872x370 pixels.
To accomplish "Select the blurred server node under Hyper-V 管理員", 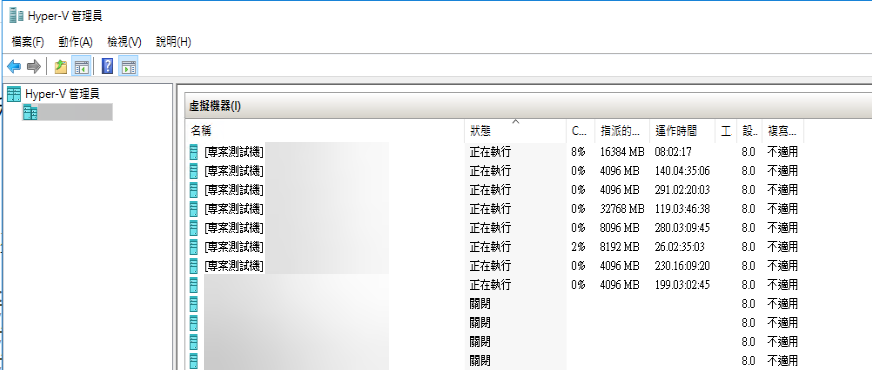I will coord(67,112).
